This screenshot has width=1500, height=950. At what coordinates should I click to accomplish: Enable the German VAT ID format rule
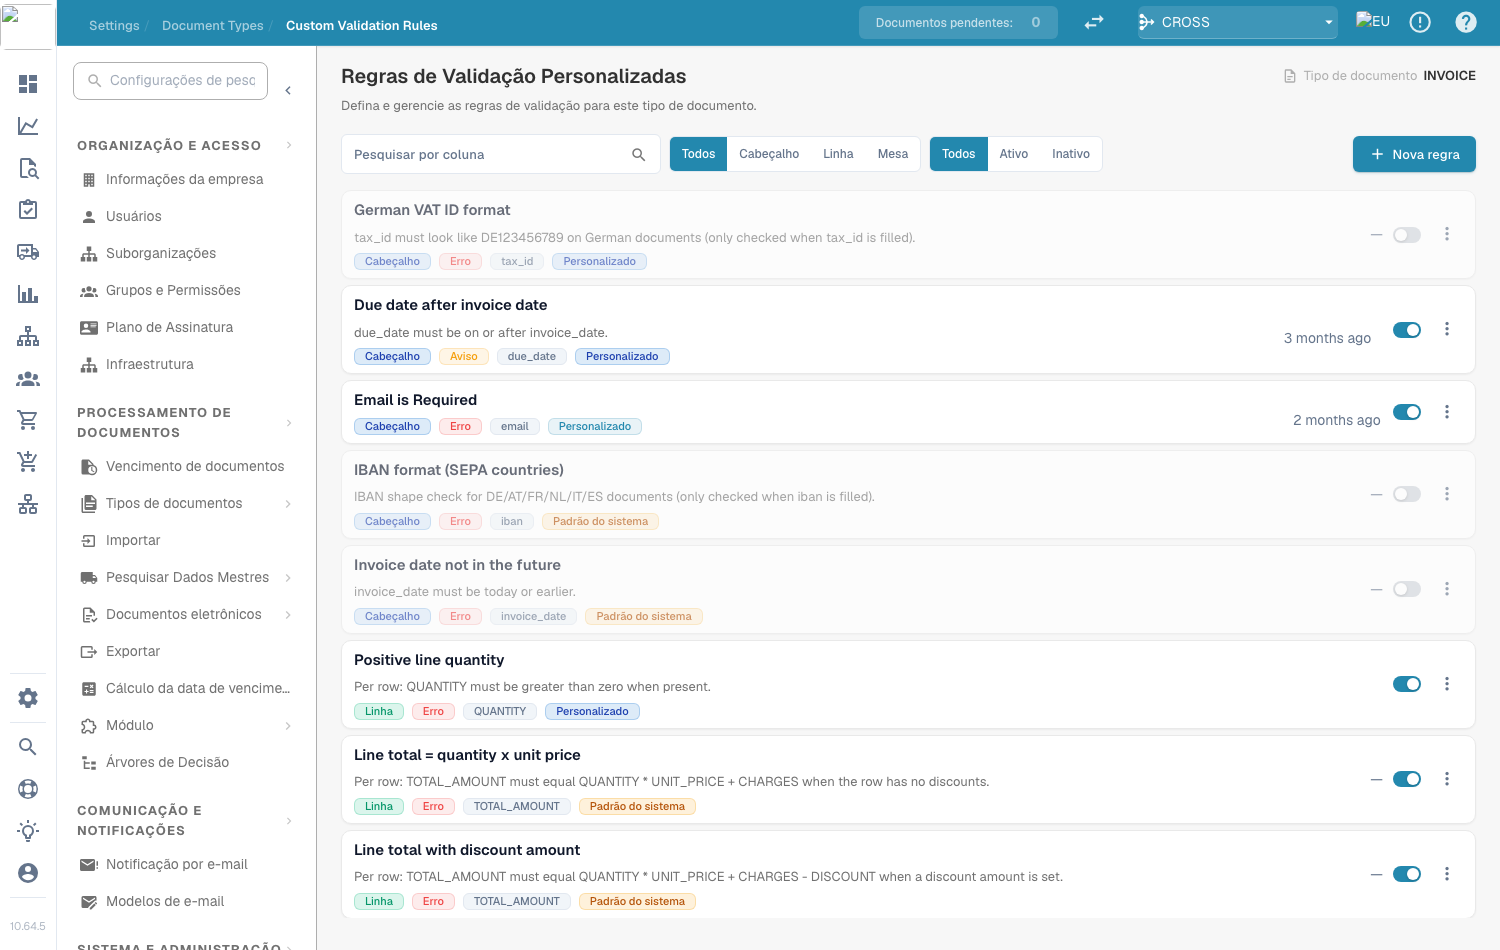[x=1407, y=235]
